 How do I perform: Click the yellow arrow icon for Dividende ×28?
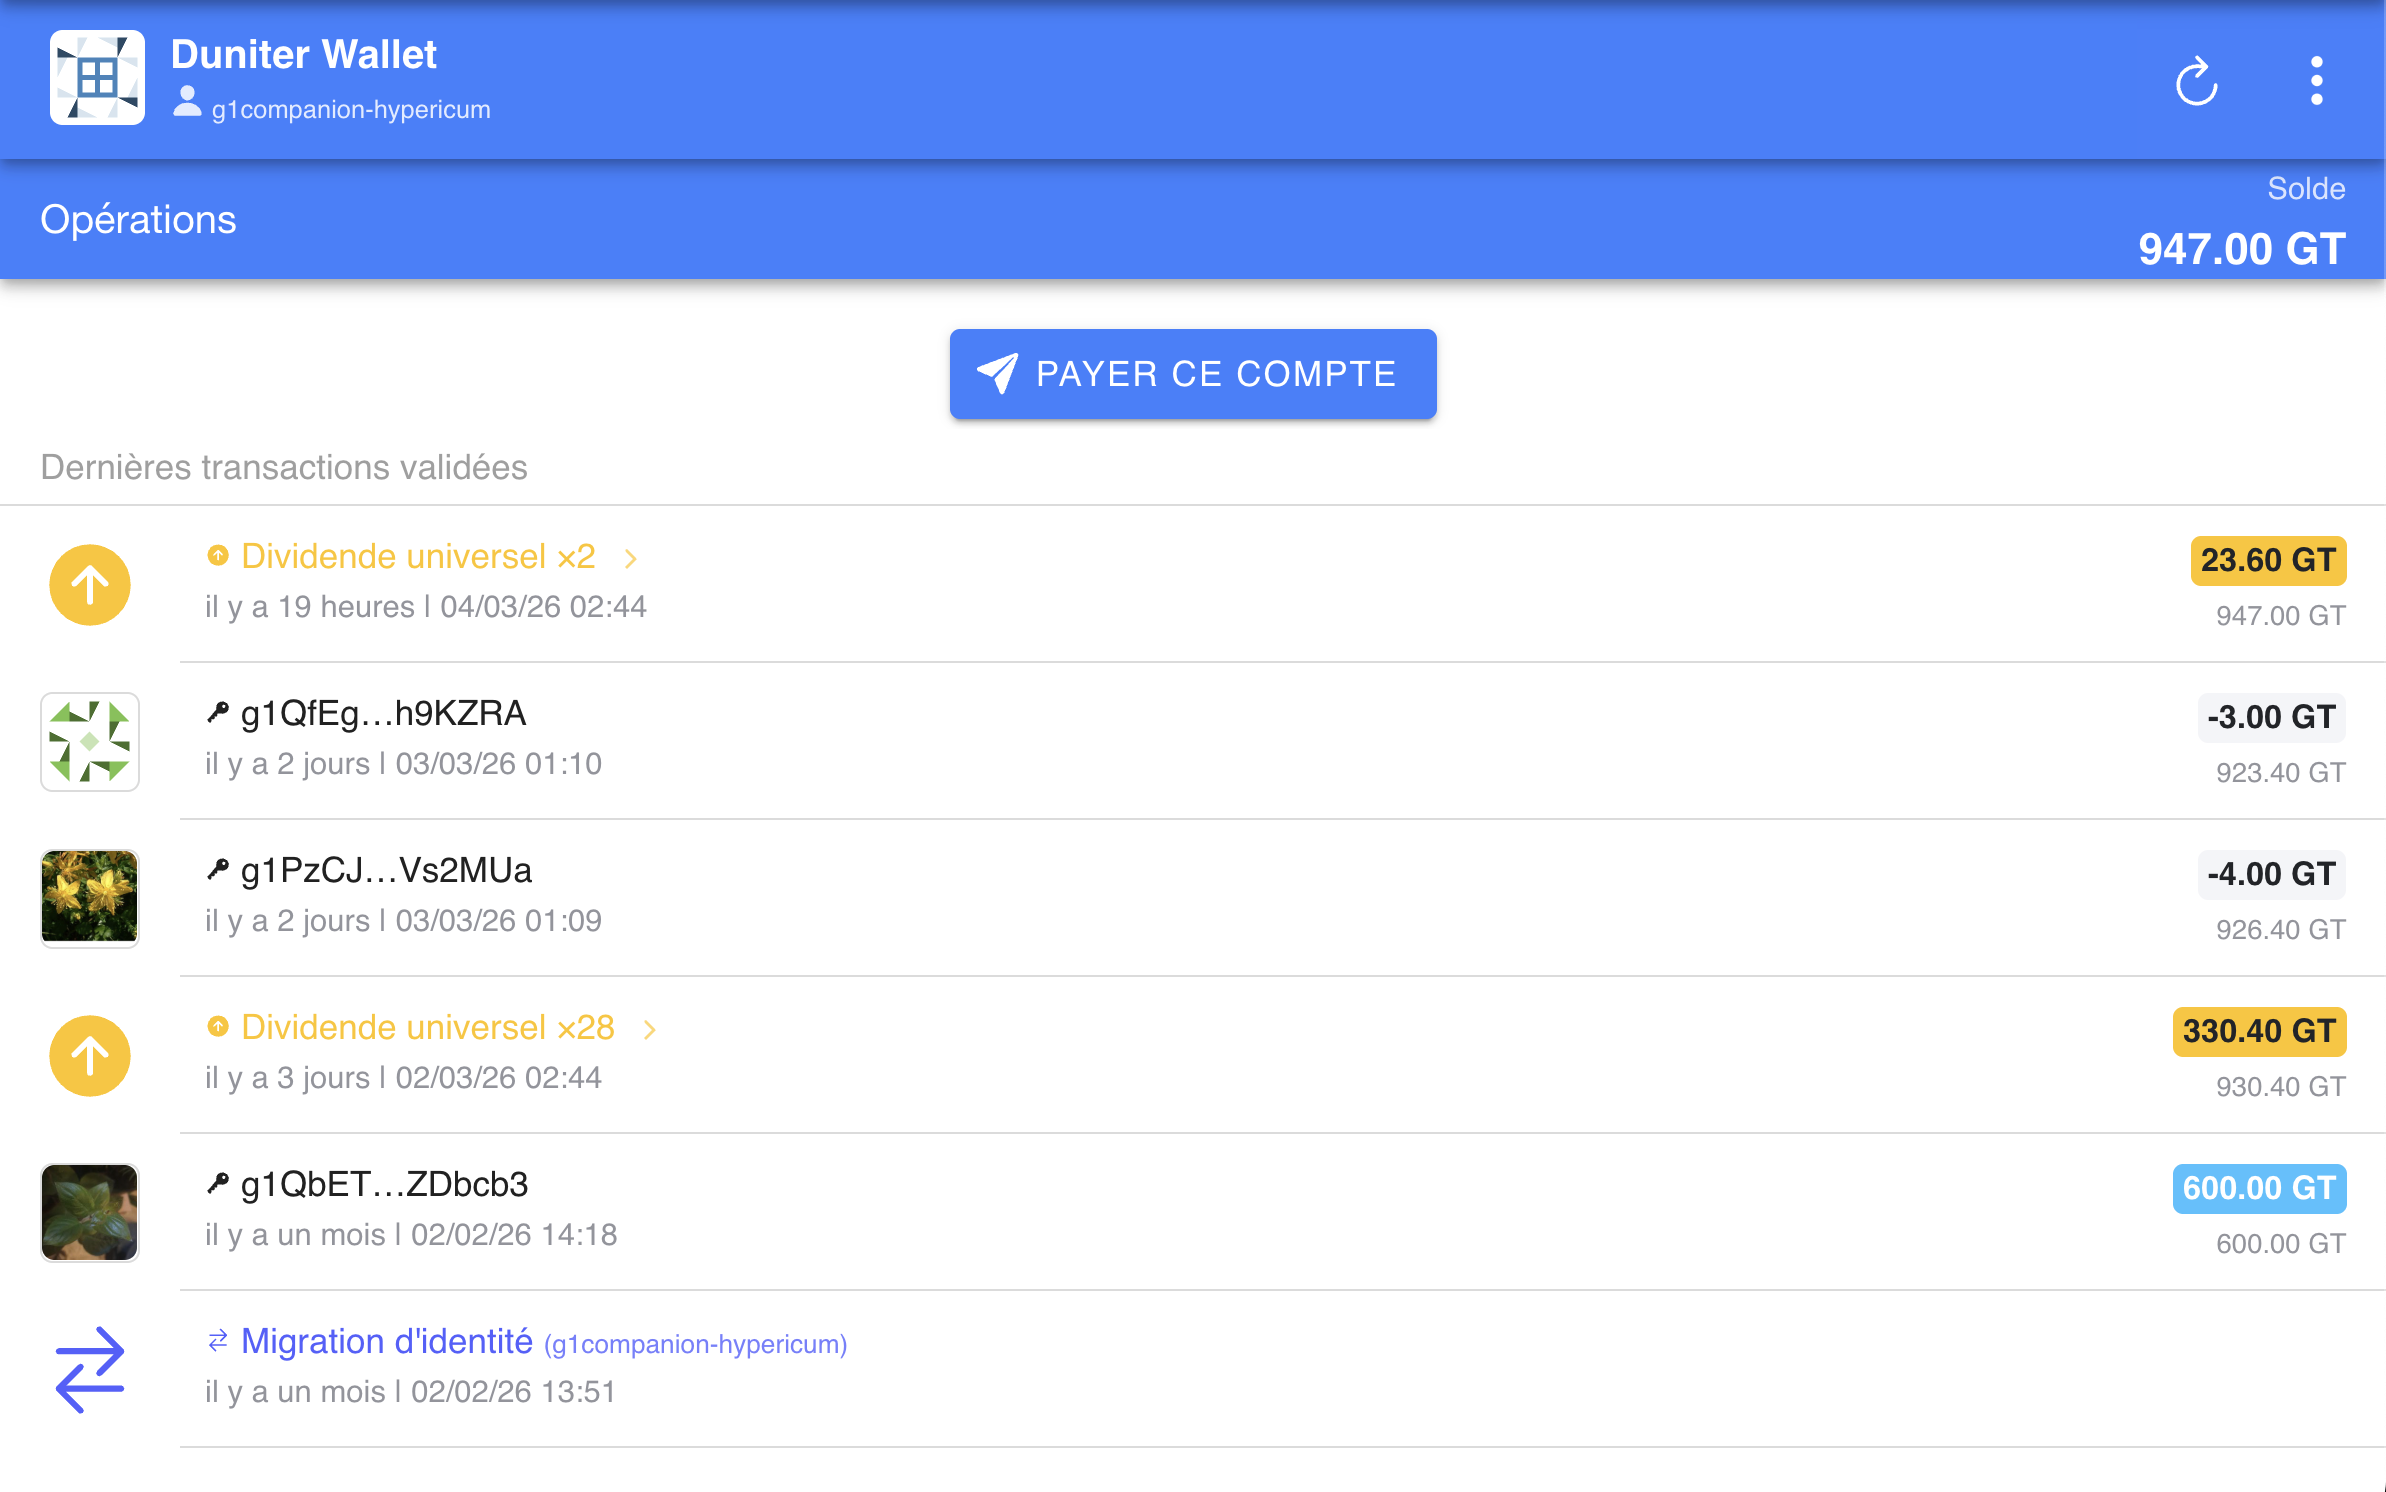90,1056
